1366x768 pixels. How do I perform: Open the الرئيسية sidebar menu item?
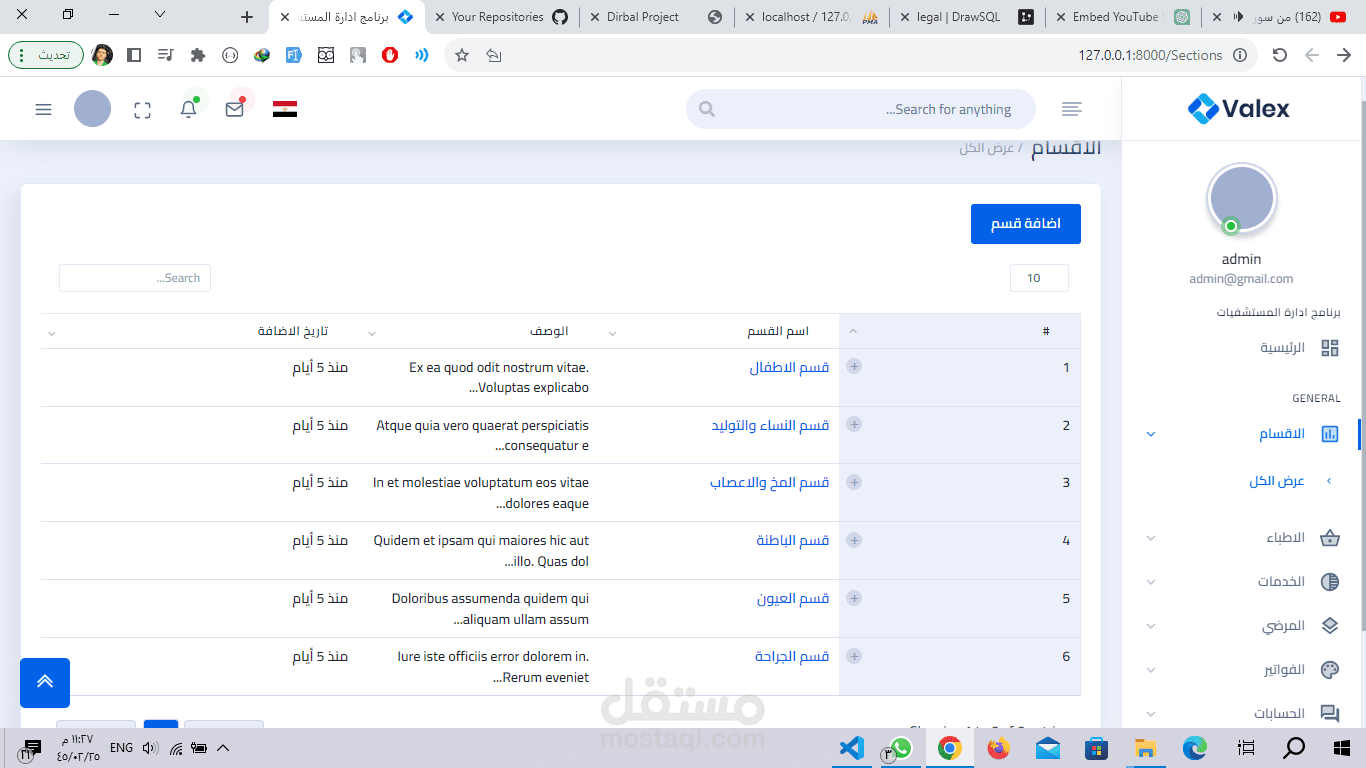pos(1282,348)
